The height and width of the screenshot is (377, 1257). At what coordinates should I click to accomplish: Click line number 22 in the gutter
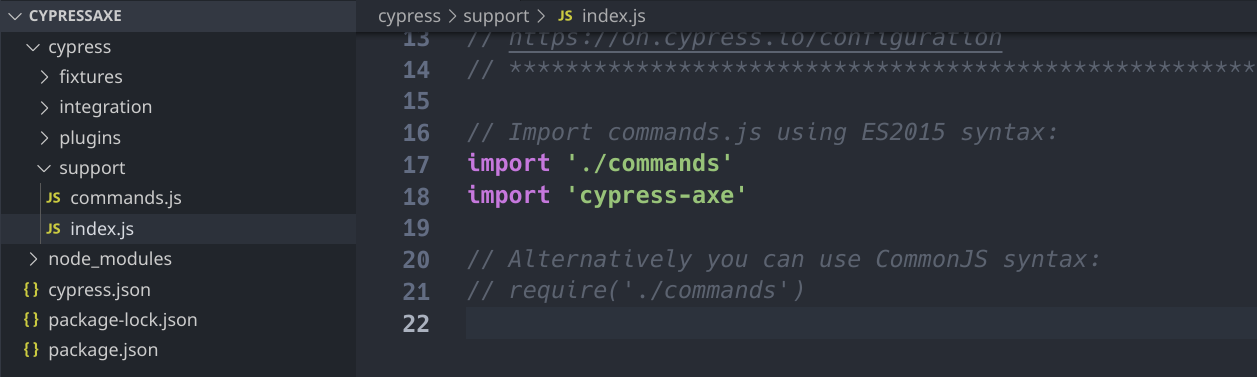click(415, 323)
